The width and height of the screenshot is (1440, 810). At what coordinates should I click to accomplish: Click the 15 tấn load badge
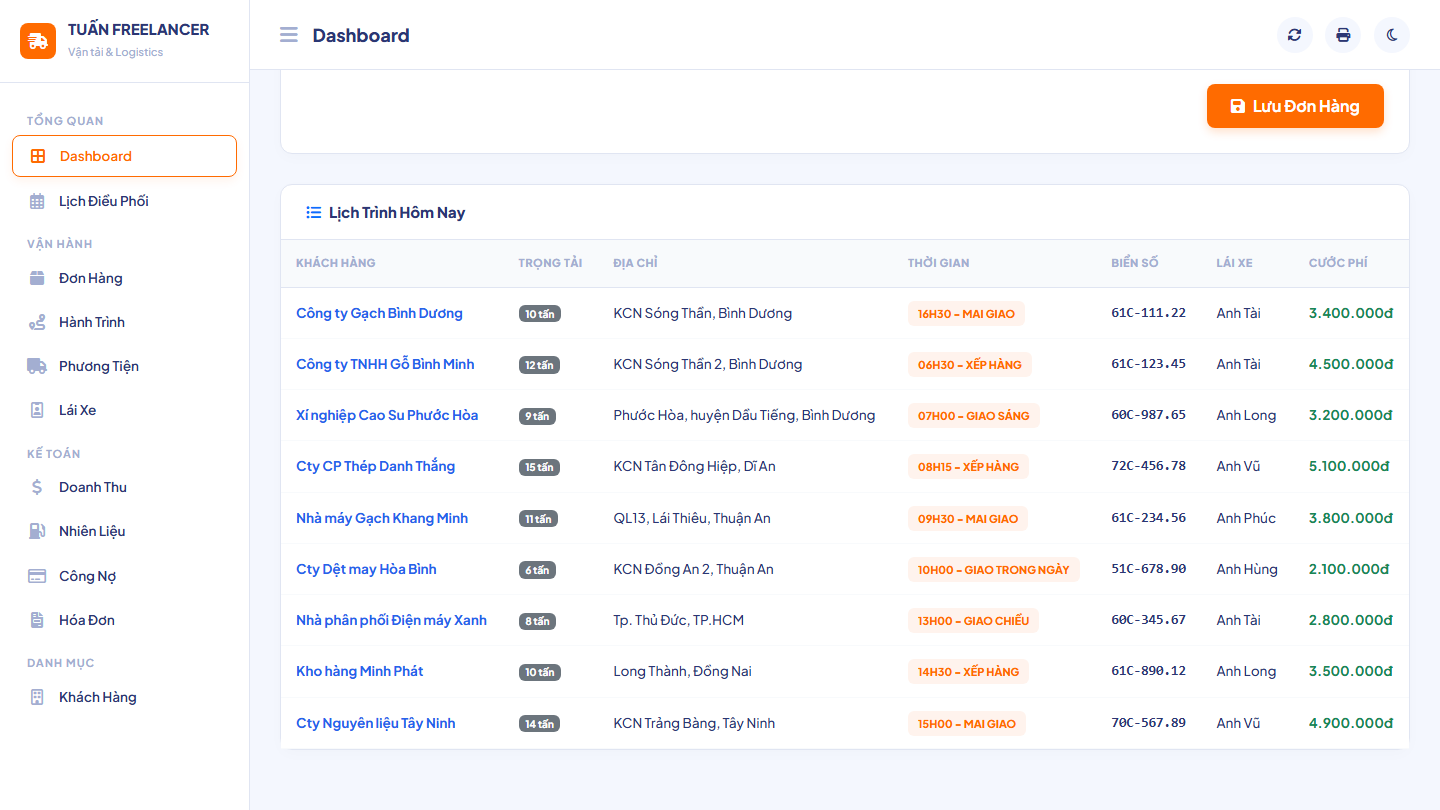(539, 467)
